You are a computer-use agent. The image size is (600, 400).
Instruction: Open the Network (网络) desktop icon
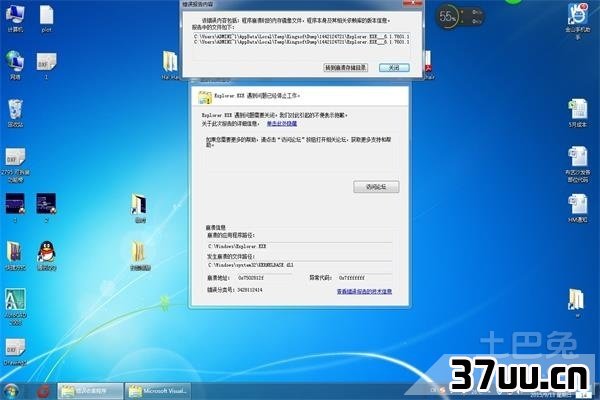[x=15, y=65]
